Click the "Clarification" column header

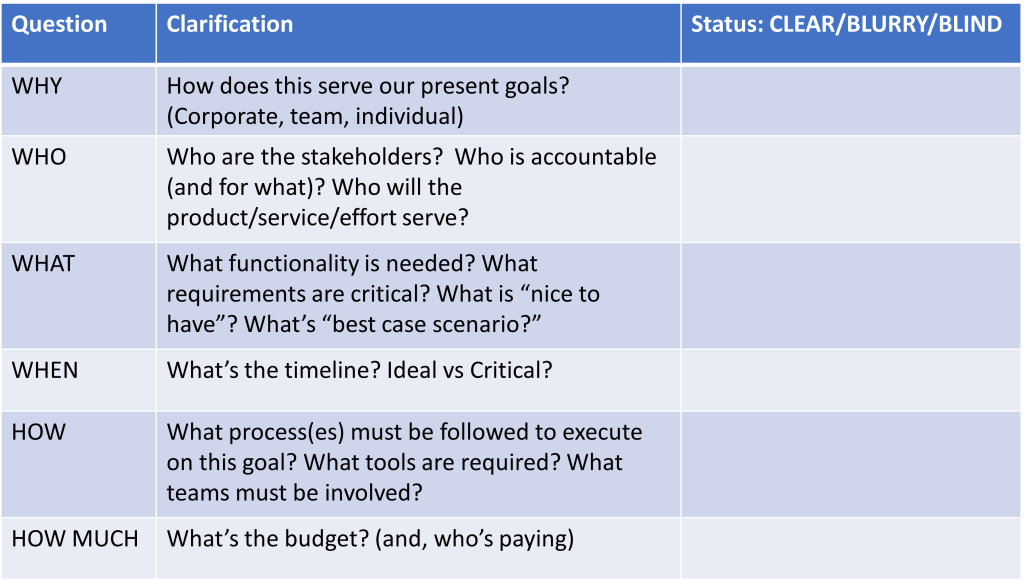pos(230,25)
